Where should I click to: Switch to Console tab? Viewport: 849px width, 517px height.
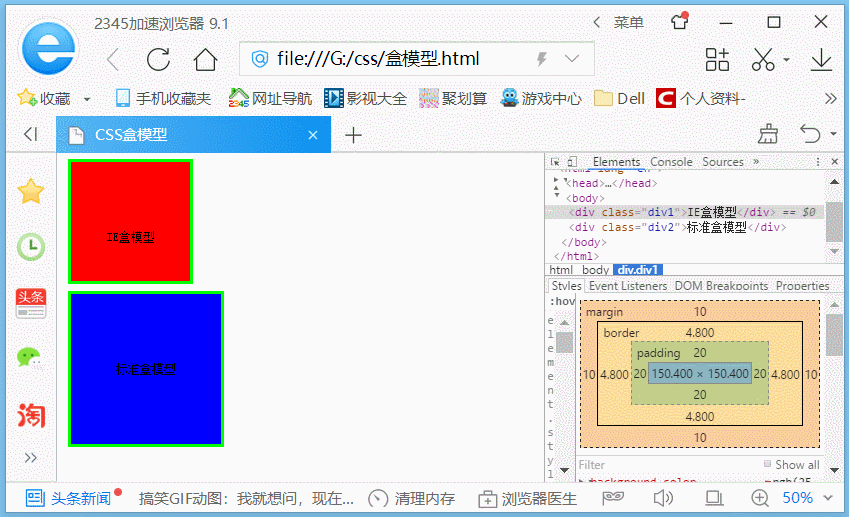pos(671,162)
